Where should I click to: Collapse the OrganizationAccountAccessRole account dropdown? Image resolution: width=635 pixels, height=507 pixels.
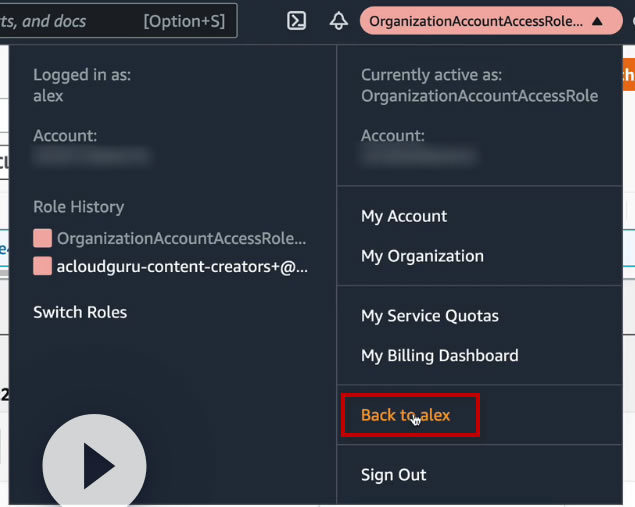pyautogui.click(x=483, y=20)
